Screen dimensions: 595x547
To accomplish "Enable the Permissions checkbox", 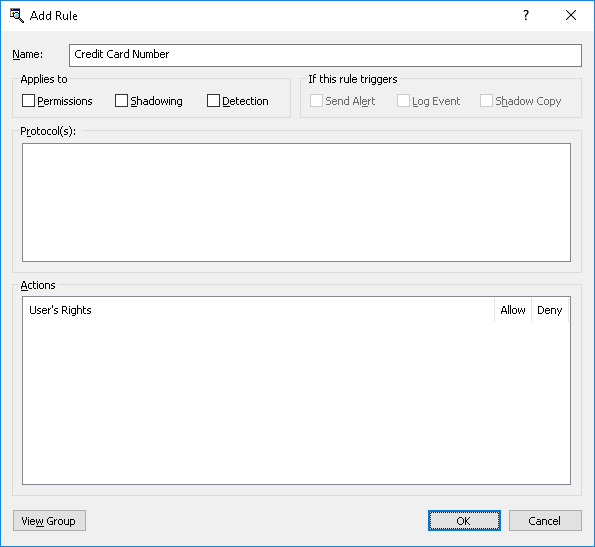I will pos(28,101).
